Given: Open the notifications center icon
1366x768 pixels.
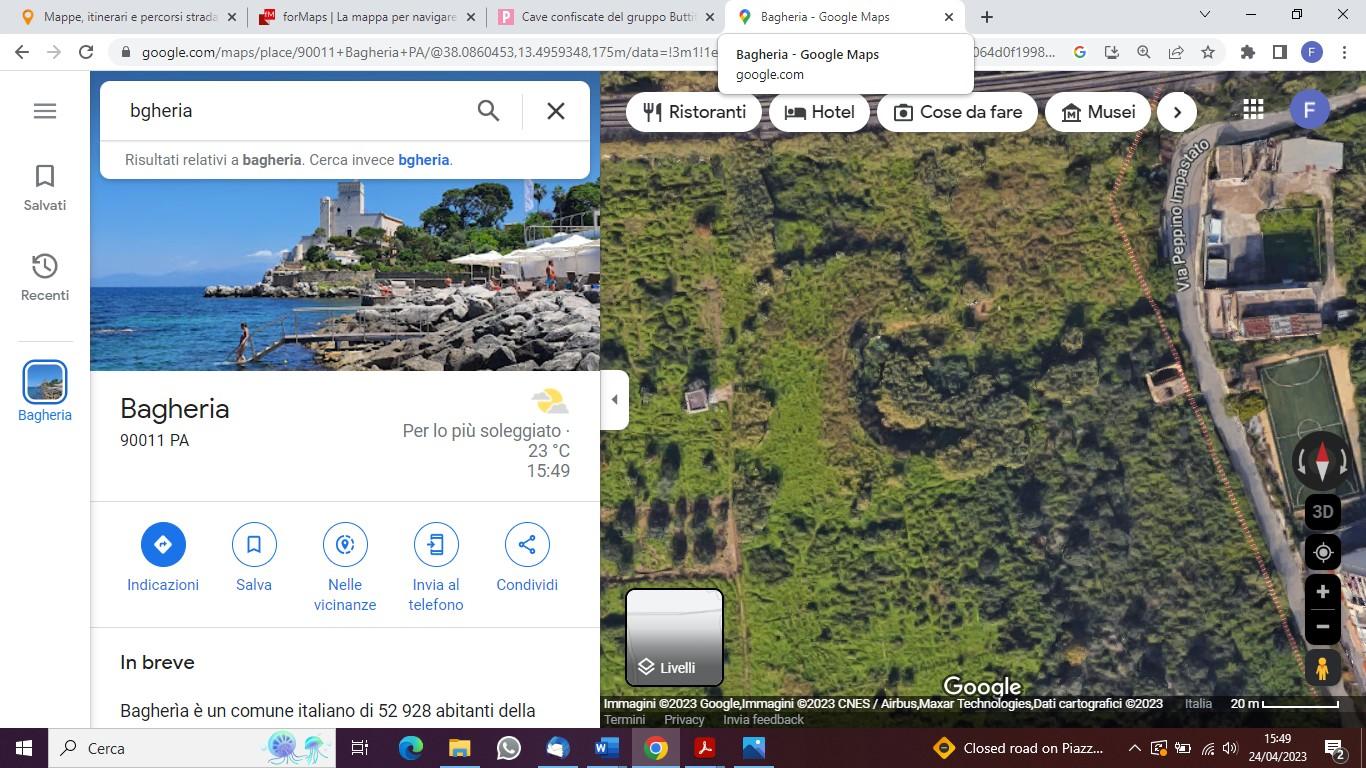Looking at the screenshot, I should point(1335,748).
